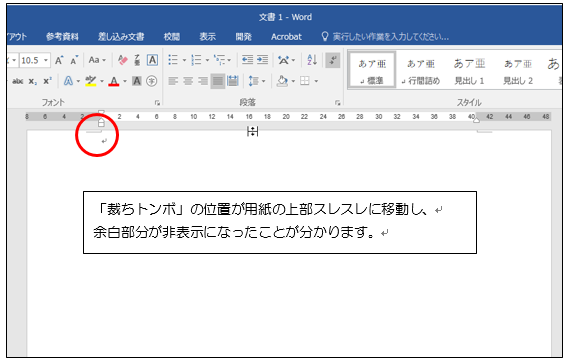Click Tell Me search box
567x361 pixels.
pos(385,37)
